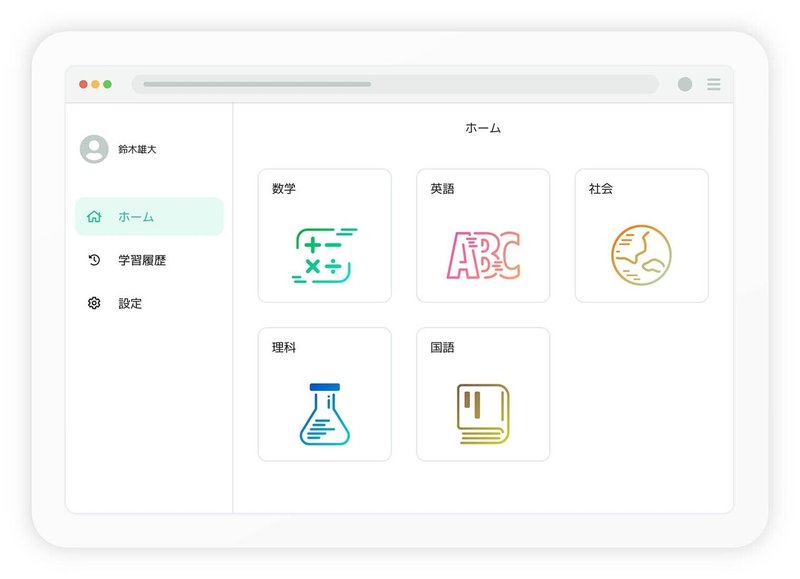
Task: Click the user avatar icon
Action: coord(94,149)
